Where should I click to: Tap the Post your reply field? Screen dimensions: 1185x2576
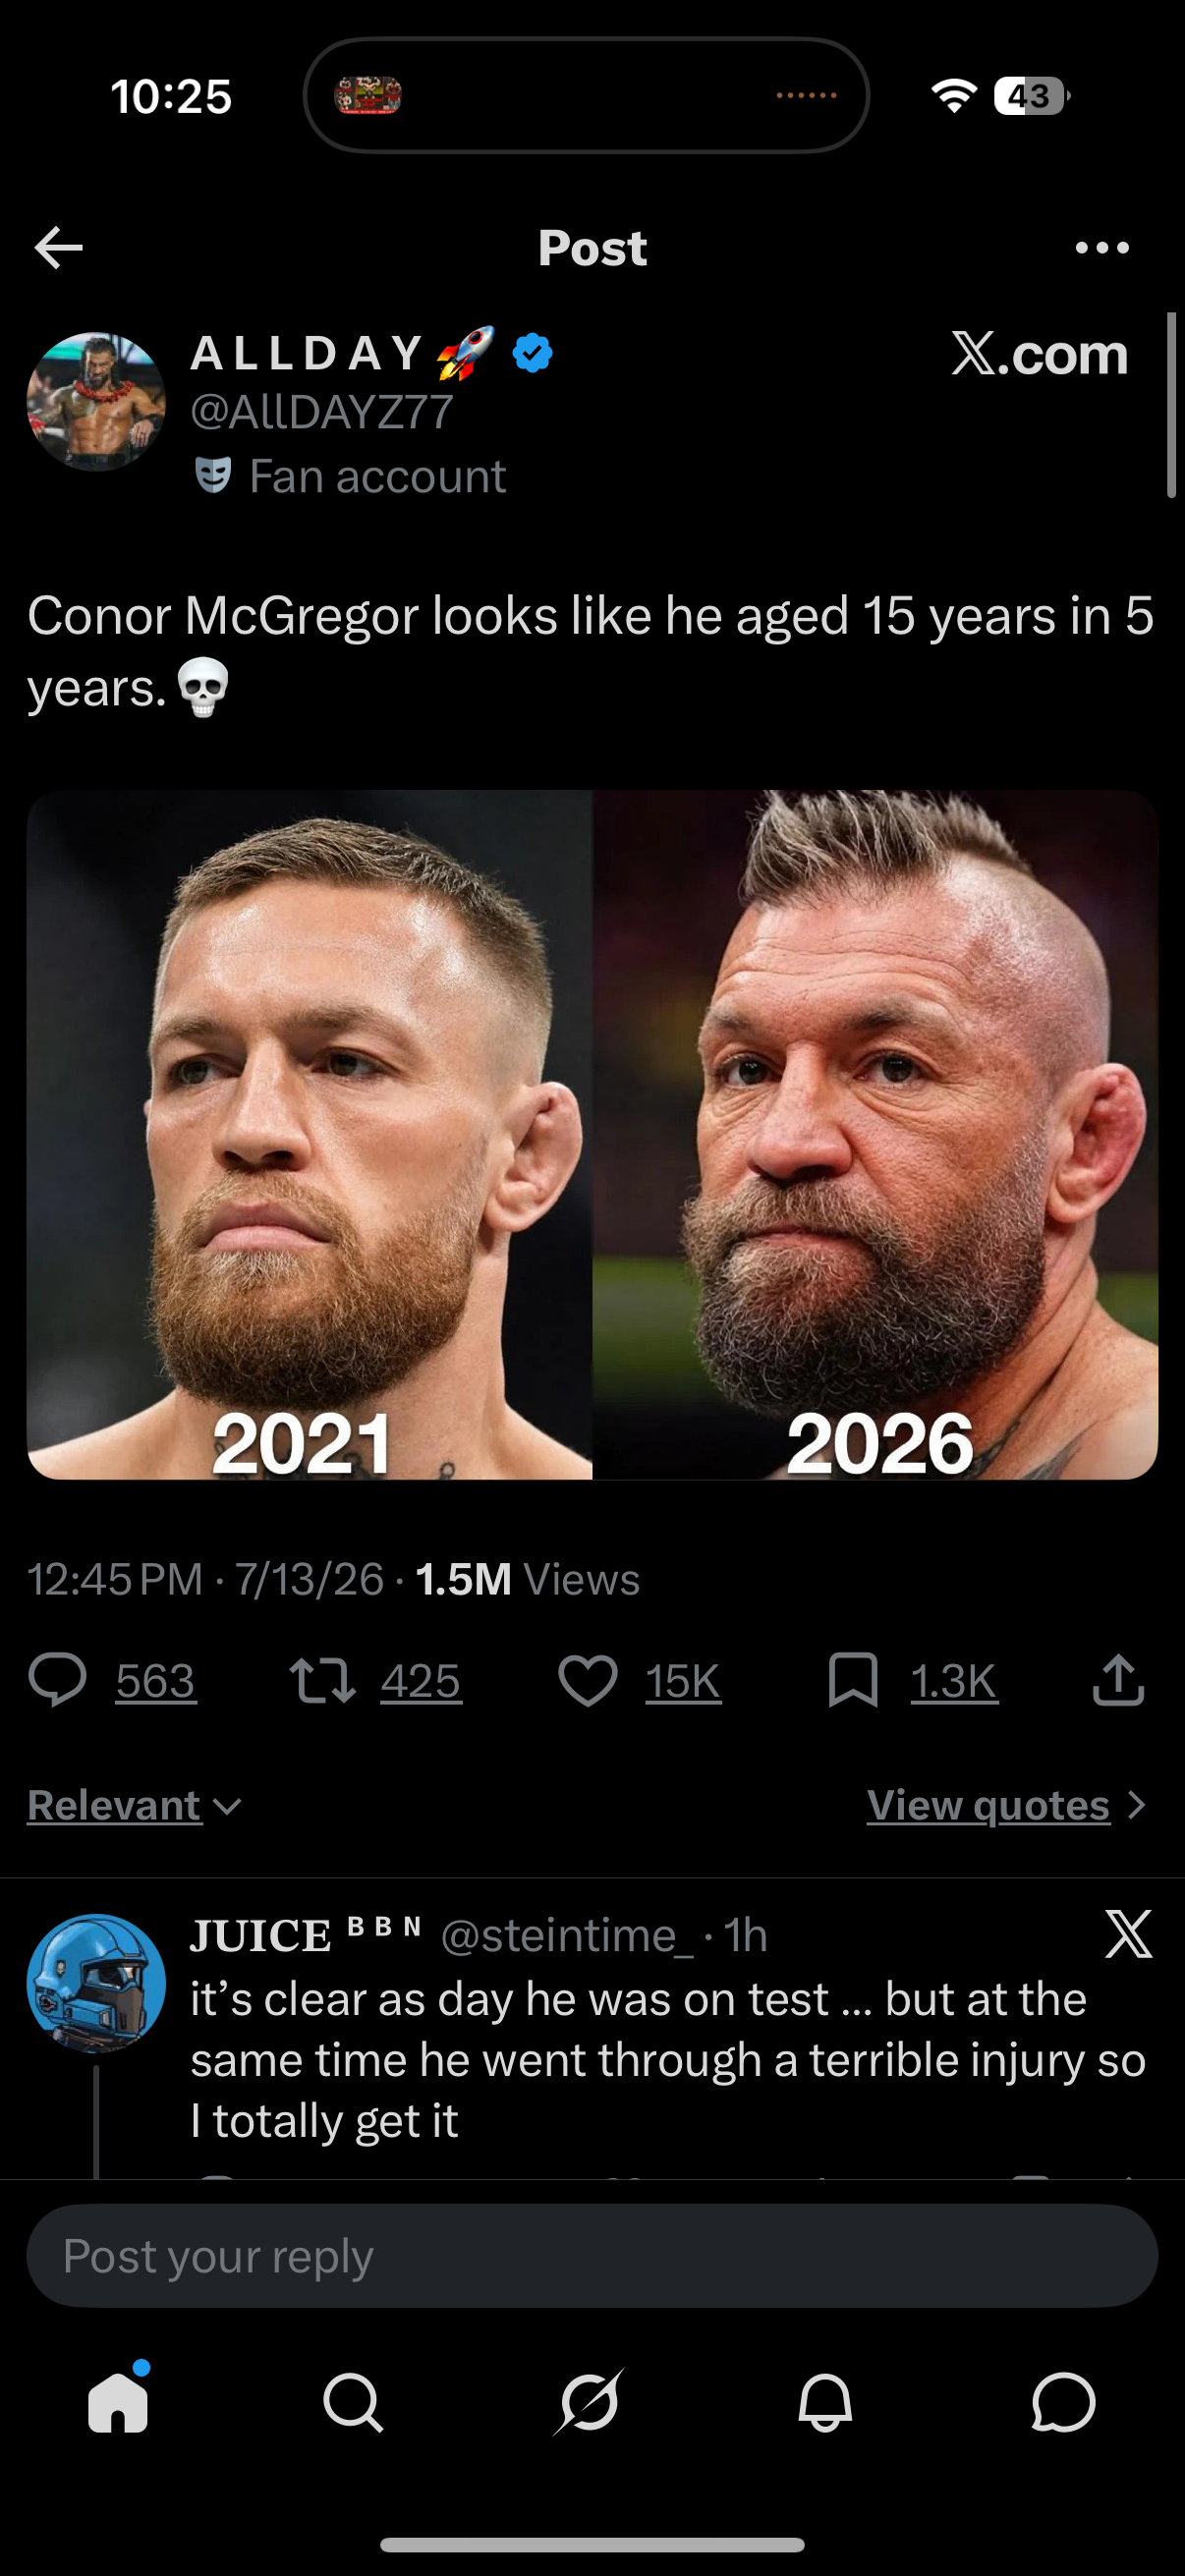(592, 2256)
